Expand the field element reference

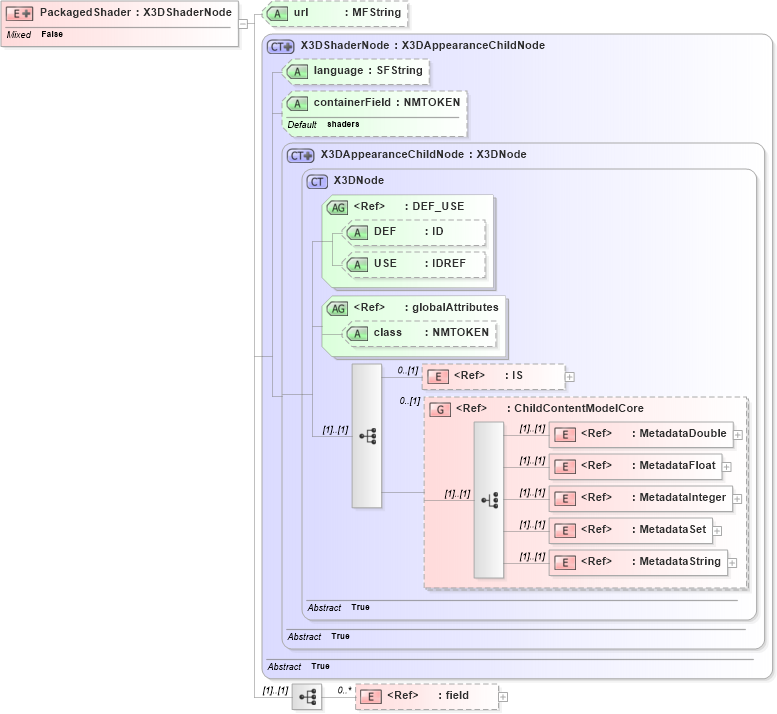[x=503, y=697]
